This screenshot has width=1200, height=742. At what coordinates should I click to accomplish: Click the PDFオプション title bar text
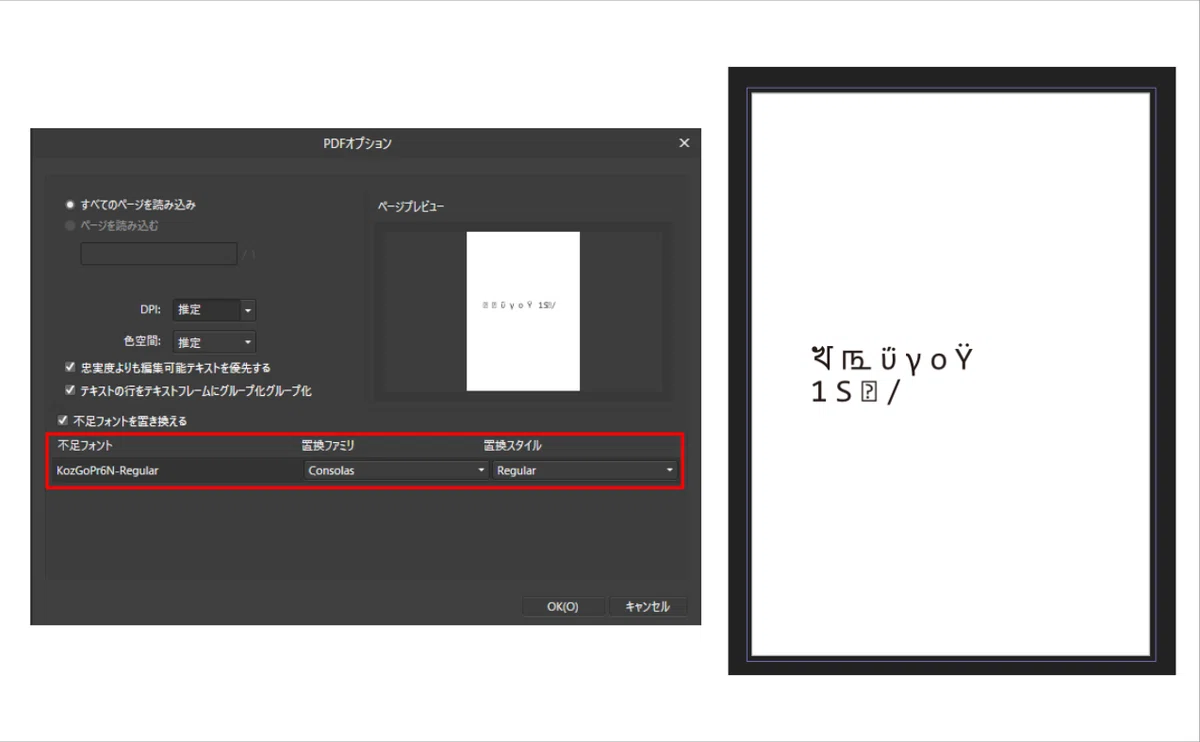[358, 143]
